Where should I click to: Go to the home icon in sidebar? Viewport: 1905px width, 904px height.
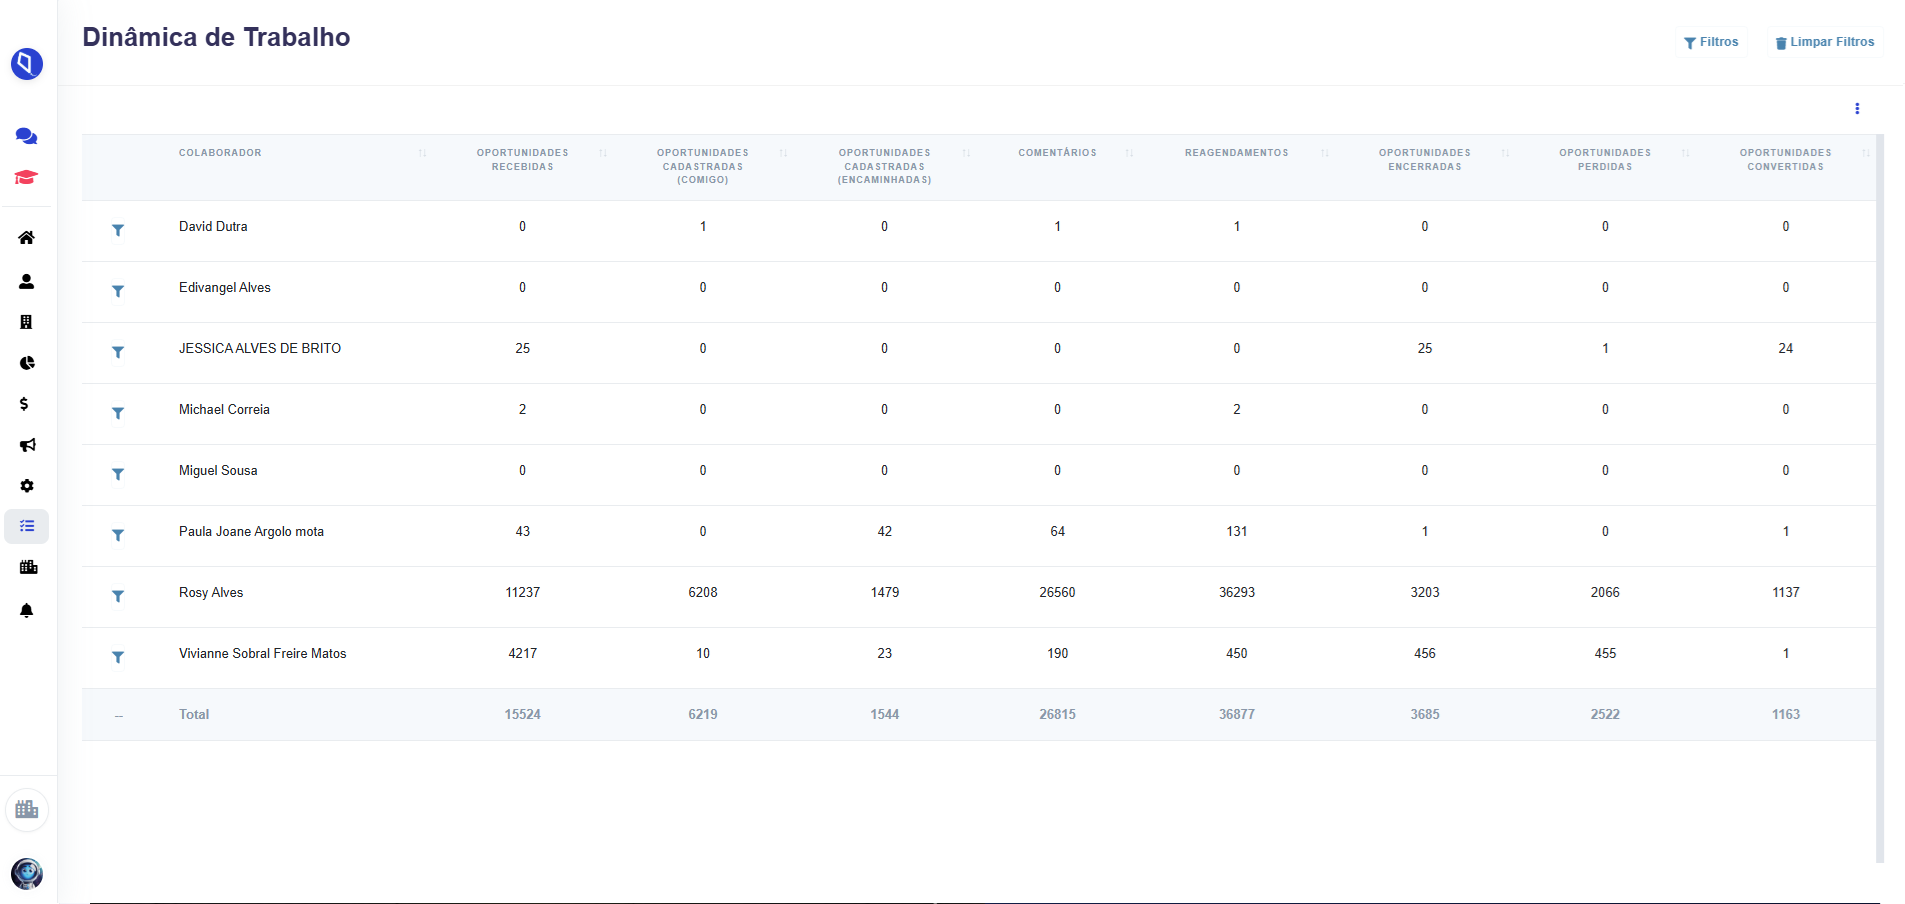point(27,238)
